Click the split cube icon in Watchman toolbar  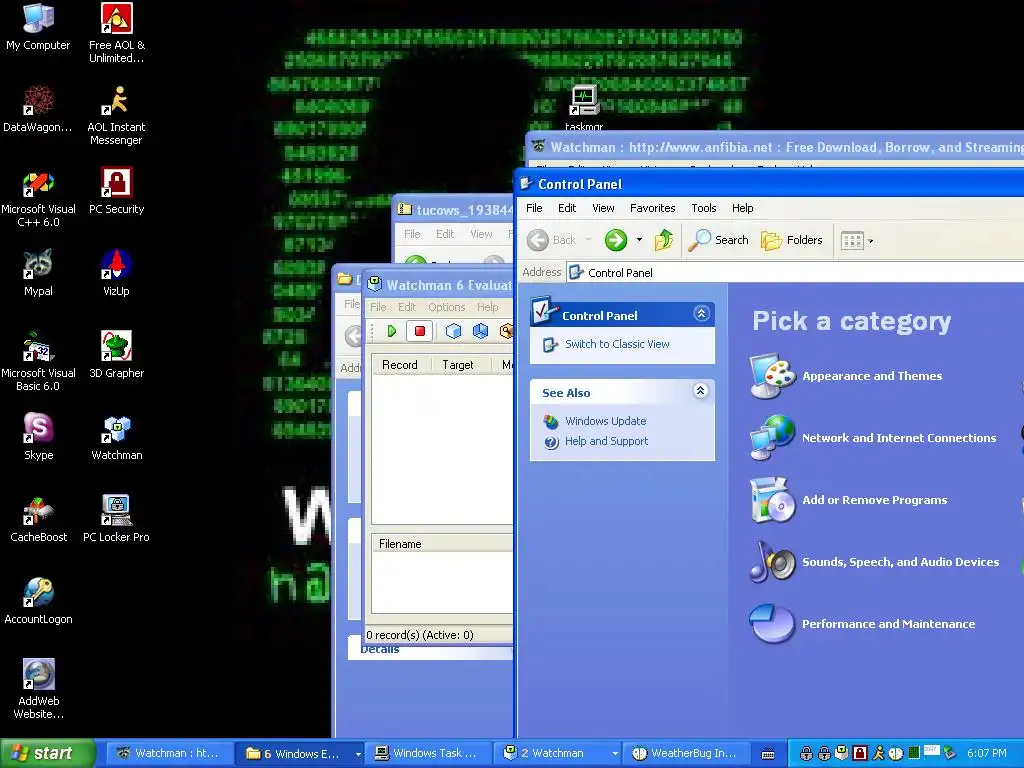pyautogui.click(x=480, y=331)
